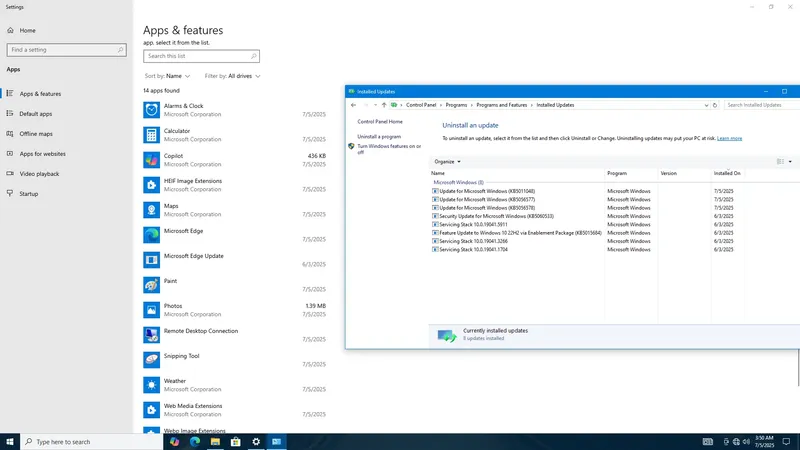Click the Uninstall a program link
Screen dimensions: 800x450
click(379, 137)
